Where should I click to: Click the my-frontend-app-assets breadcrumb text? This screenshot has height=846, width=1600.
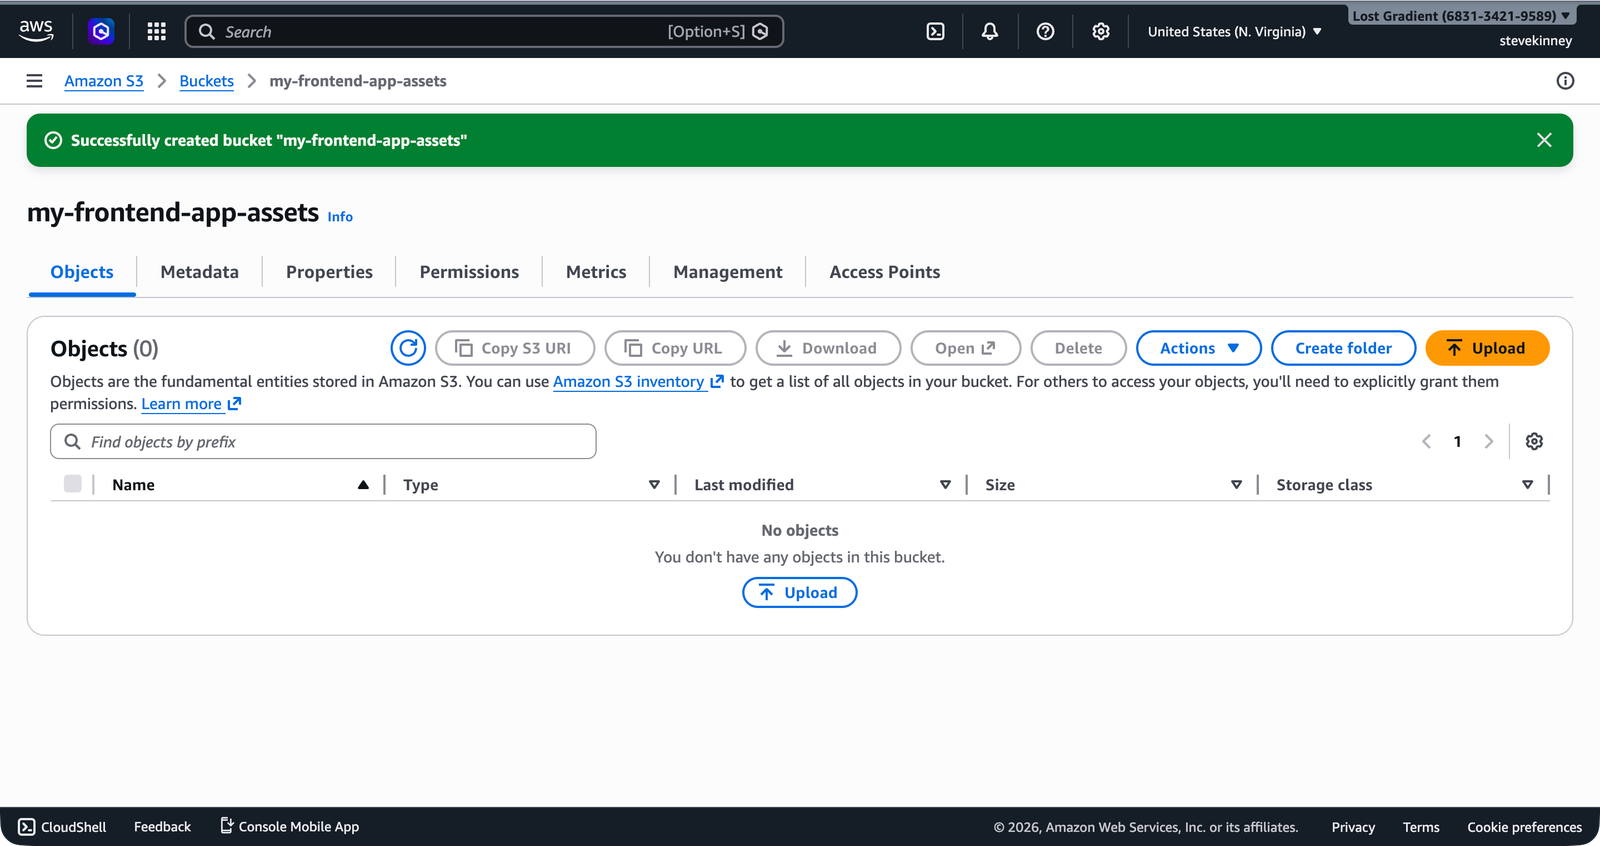pos(358,81)
